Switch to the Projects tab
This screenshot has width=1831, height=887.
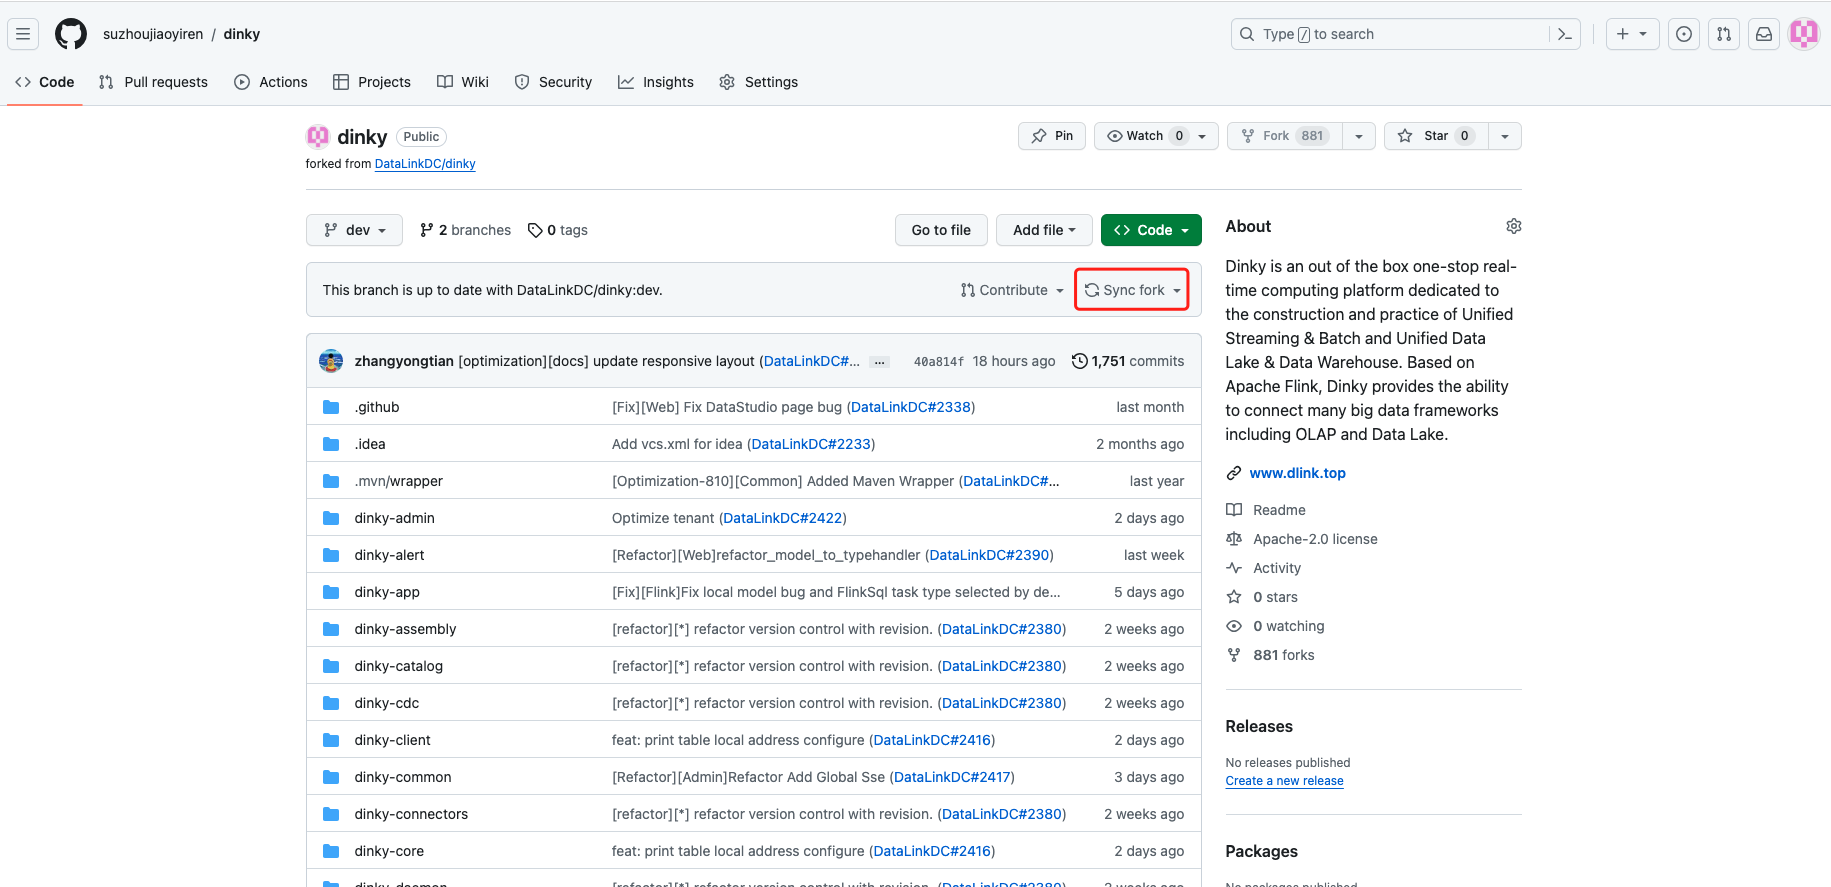click(372, 82)
